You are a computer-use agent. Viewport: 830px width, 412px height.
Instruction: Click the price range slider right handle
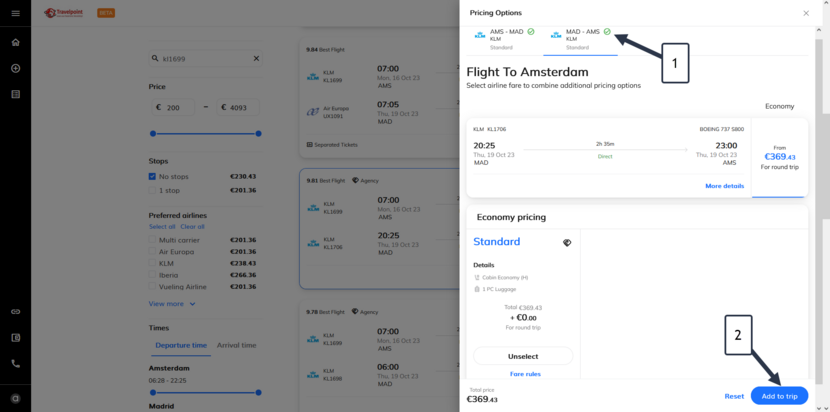tap(258, 133)
